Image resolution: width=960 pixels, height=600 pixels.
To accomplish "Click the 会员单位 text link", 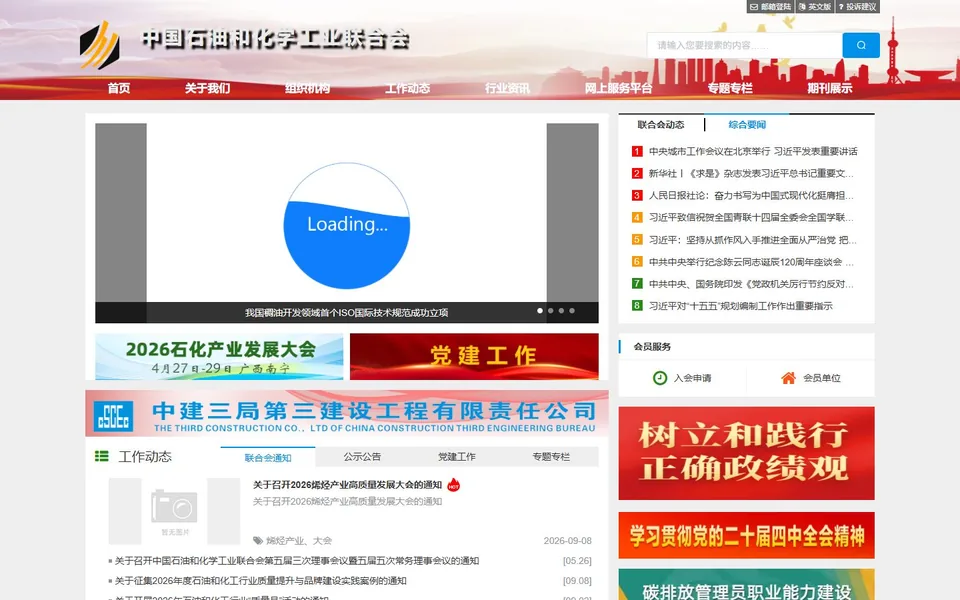I will [x=822, y=378].
